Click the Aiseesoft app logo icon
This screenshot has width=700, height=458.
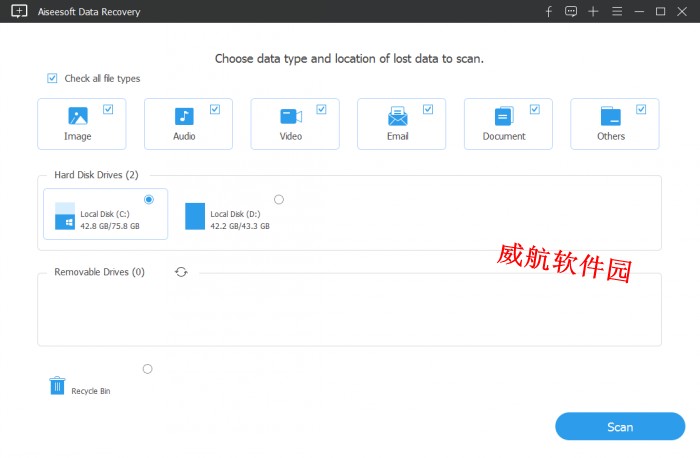click(x=19, y=11)
